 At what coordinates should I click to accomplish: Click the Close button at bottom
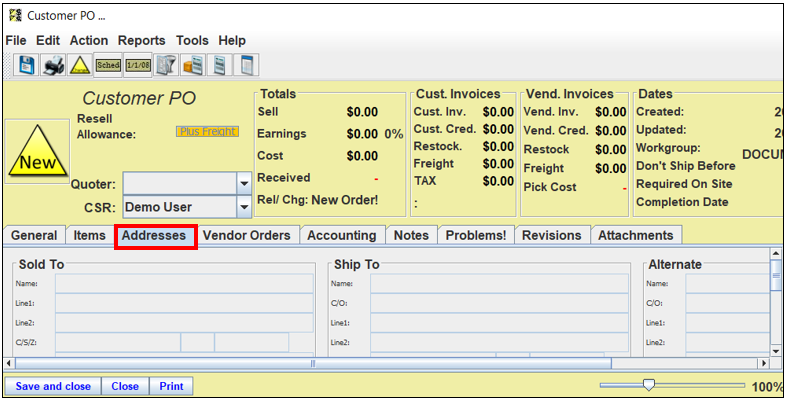pos(125,386)
